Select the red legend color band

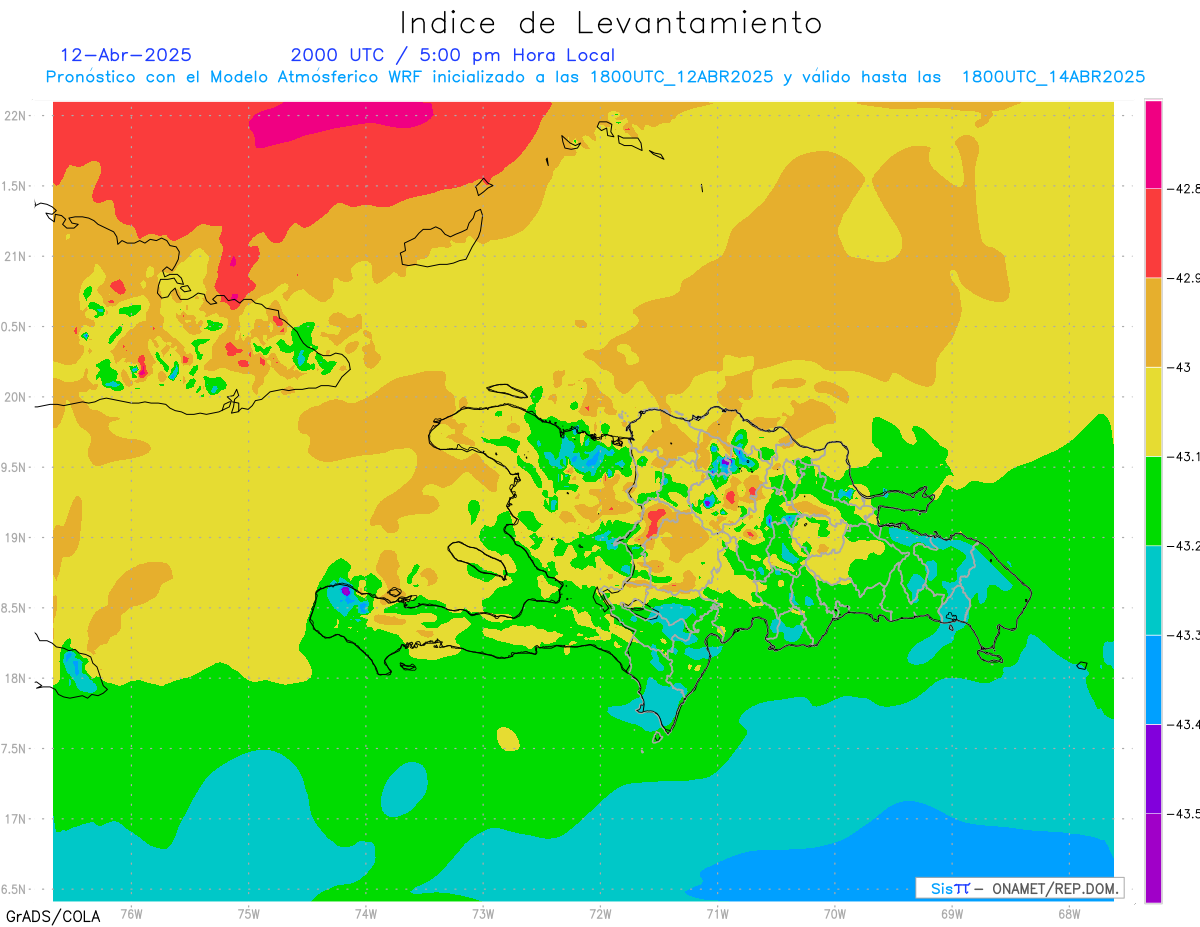pyautogui.click(x=1153, y=233)
